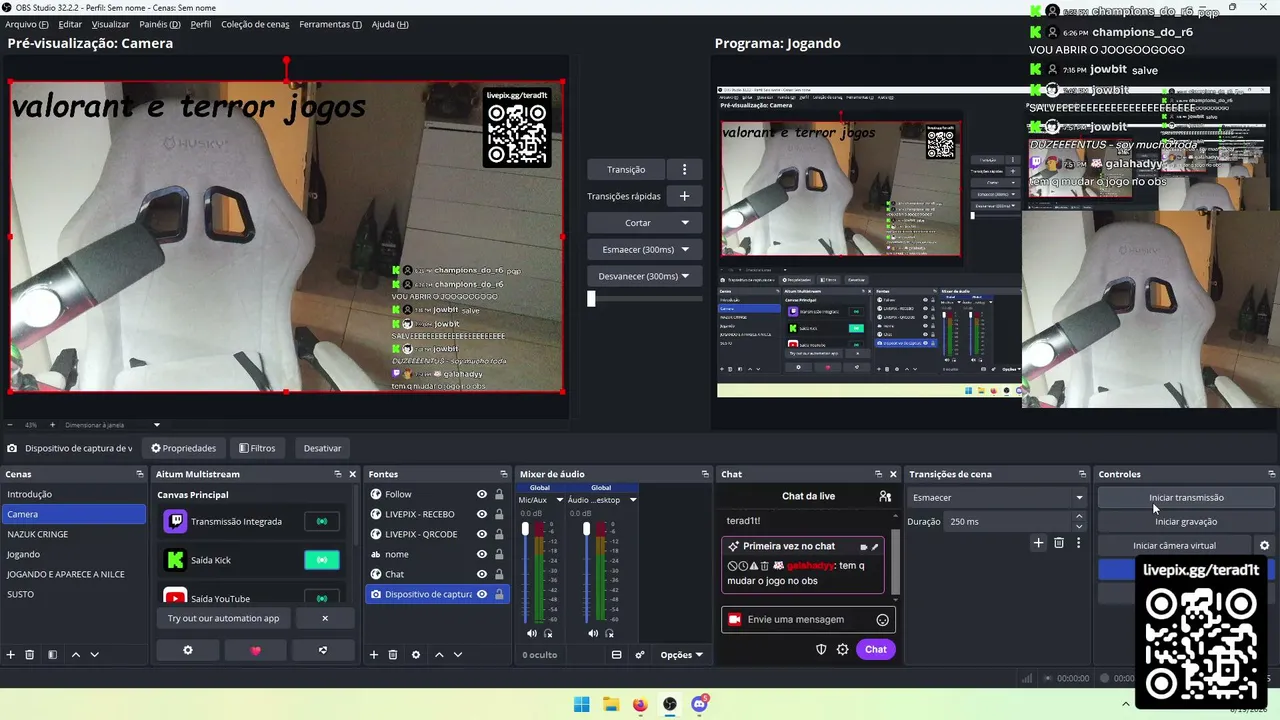Image resolution: width=1280 pixels, height=720 pixels.
Task: Click Iniciar gravação button
Action: [1186, 521]
